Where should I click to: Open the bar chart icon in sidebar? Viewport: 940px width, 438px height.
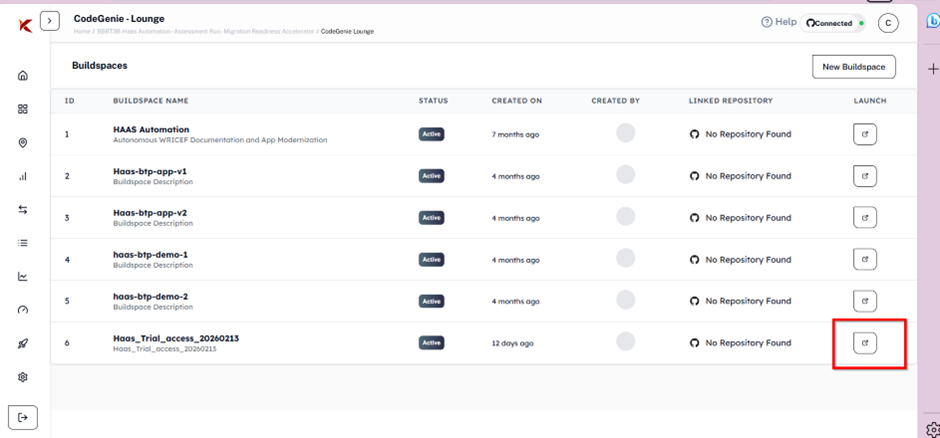pyautogui.click(x=23, y=176)
